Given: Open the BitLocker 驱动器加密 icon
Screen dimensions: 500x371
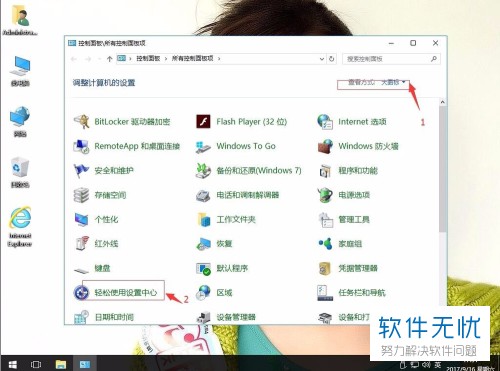Looking at the screenshot, I should click(82, 122).
